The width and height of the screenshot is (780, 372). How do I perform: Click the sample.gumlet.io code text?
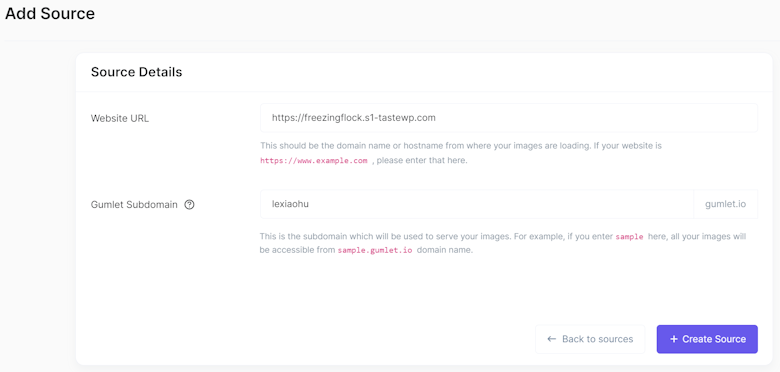click(x=375, y=251)
